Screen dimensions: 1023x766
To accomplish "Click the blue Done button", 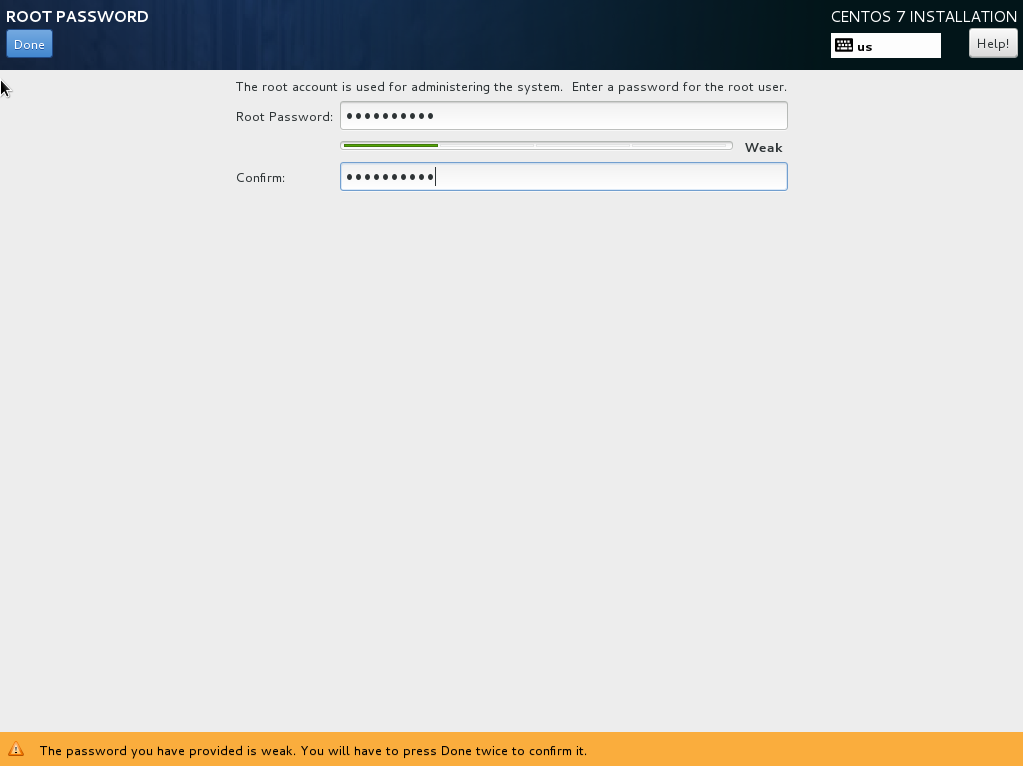I will pyautogui.click(x=29, y=44).
